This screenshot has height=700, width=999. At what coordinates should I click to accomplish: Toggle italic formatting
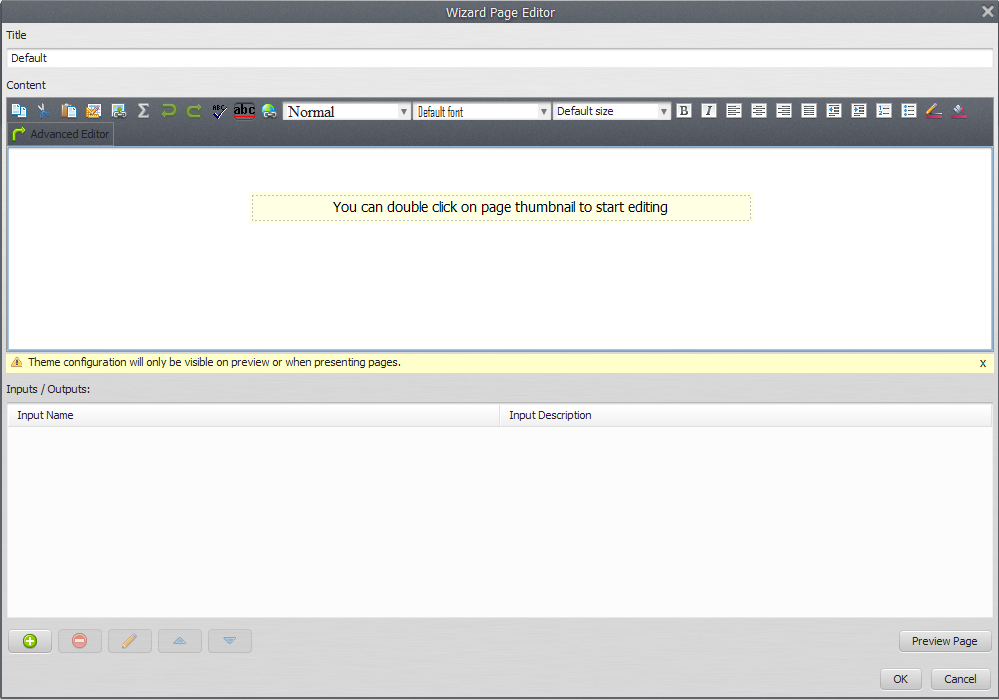pyautogui.click(x=708, y=111)
